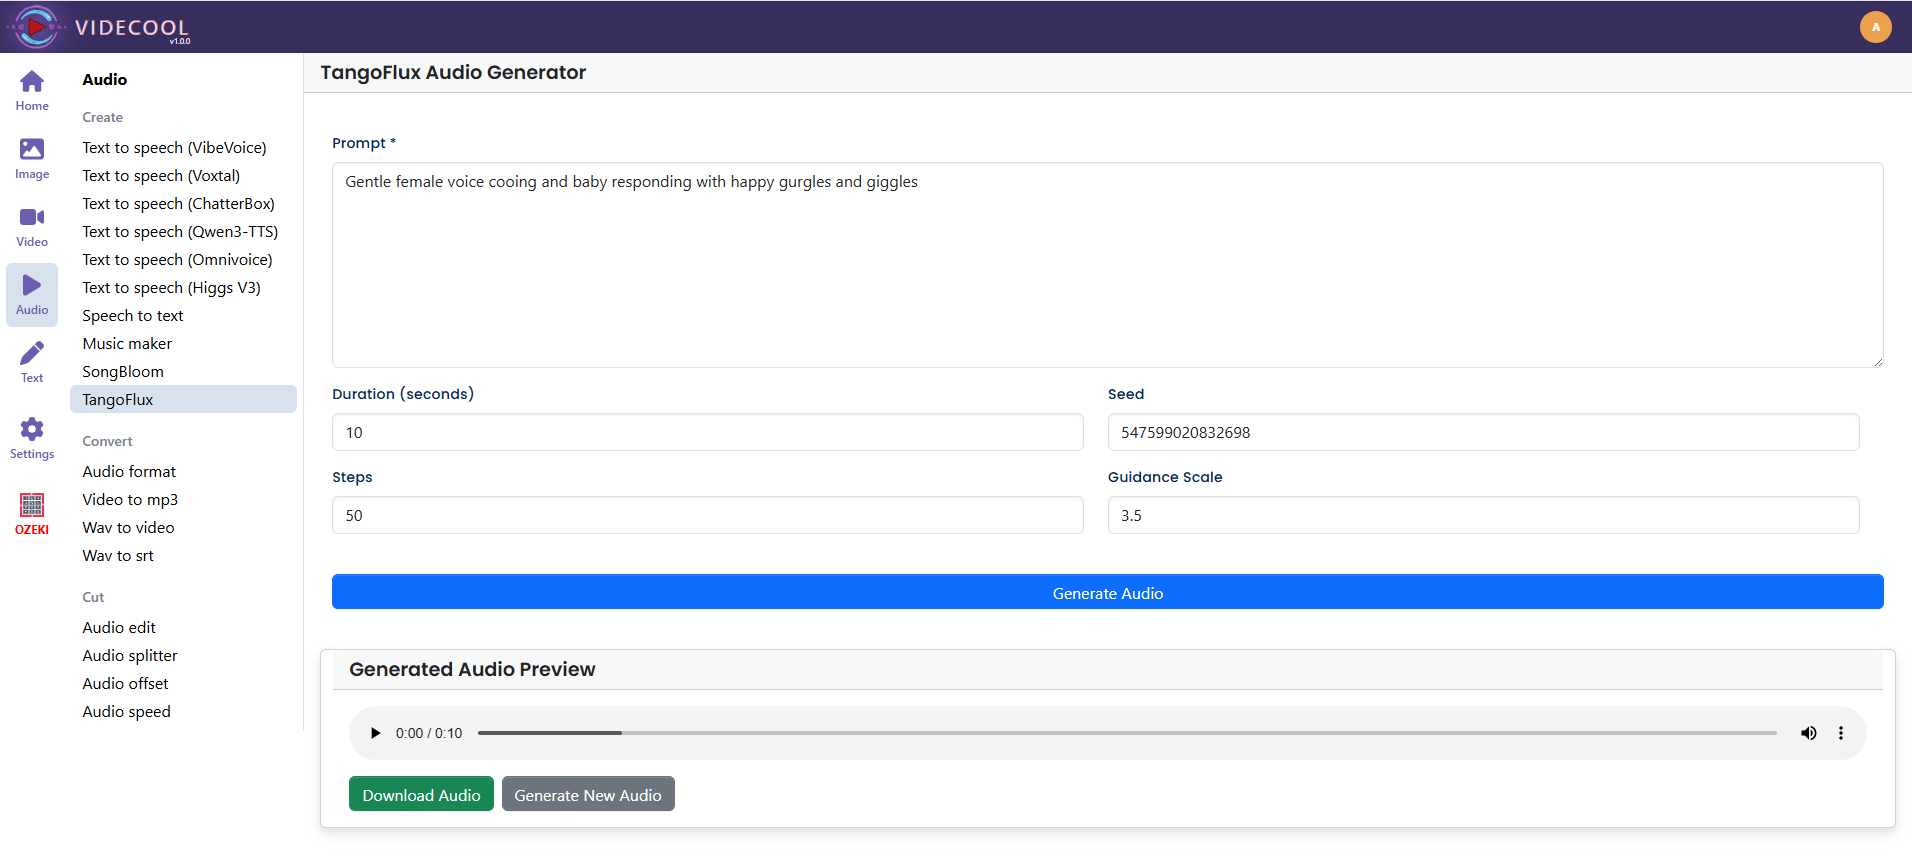Click the Audio panel heading
This screenshot has width=1912, height=858.
[x=104, y=79]
